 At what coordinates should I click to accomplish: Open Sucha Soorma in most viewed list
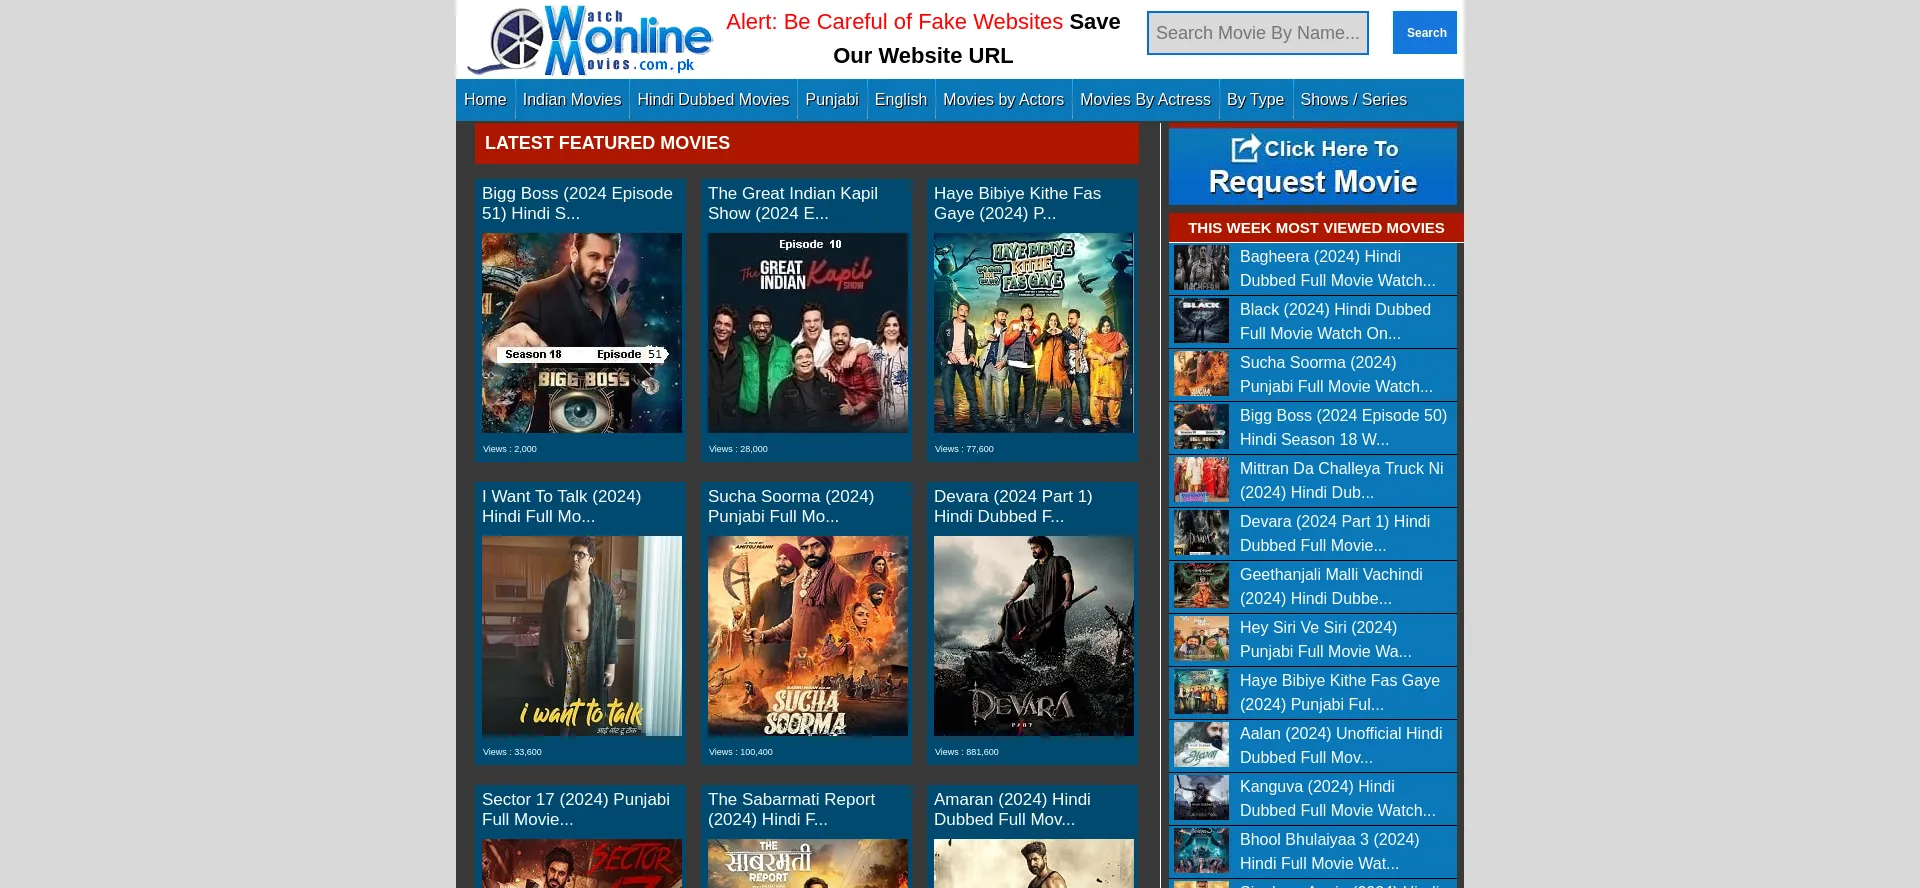pos(1338,375)
